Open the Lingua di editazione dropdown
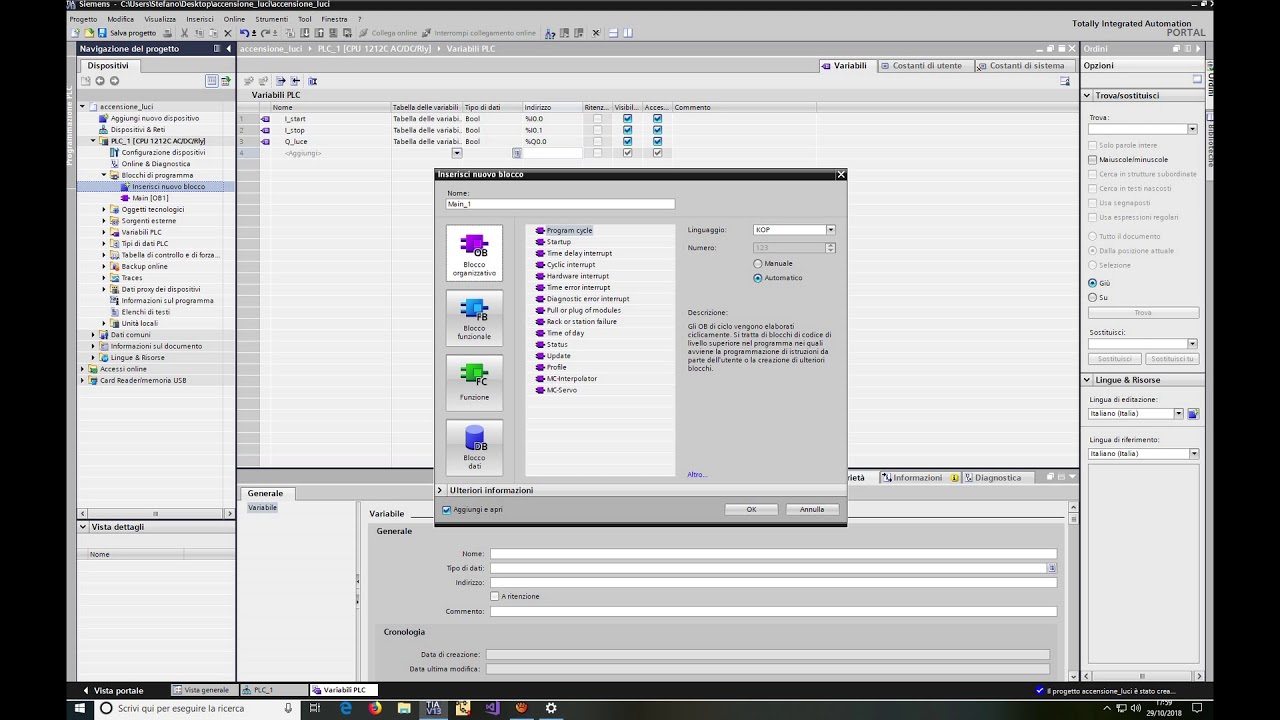Image resolution: width=1280 pixels, height=720 pixels. click(x=1179, y=414)
